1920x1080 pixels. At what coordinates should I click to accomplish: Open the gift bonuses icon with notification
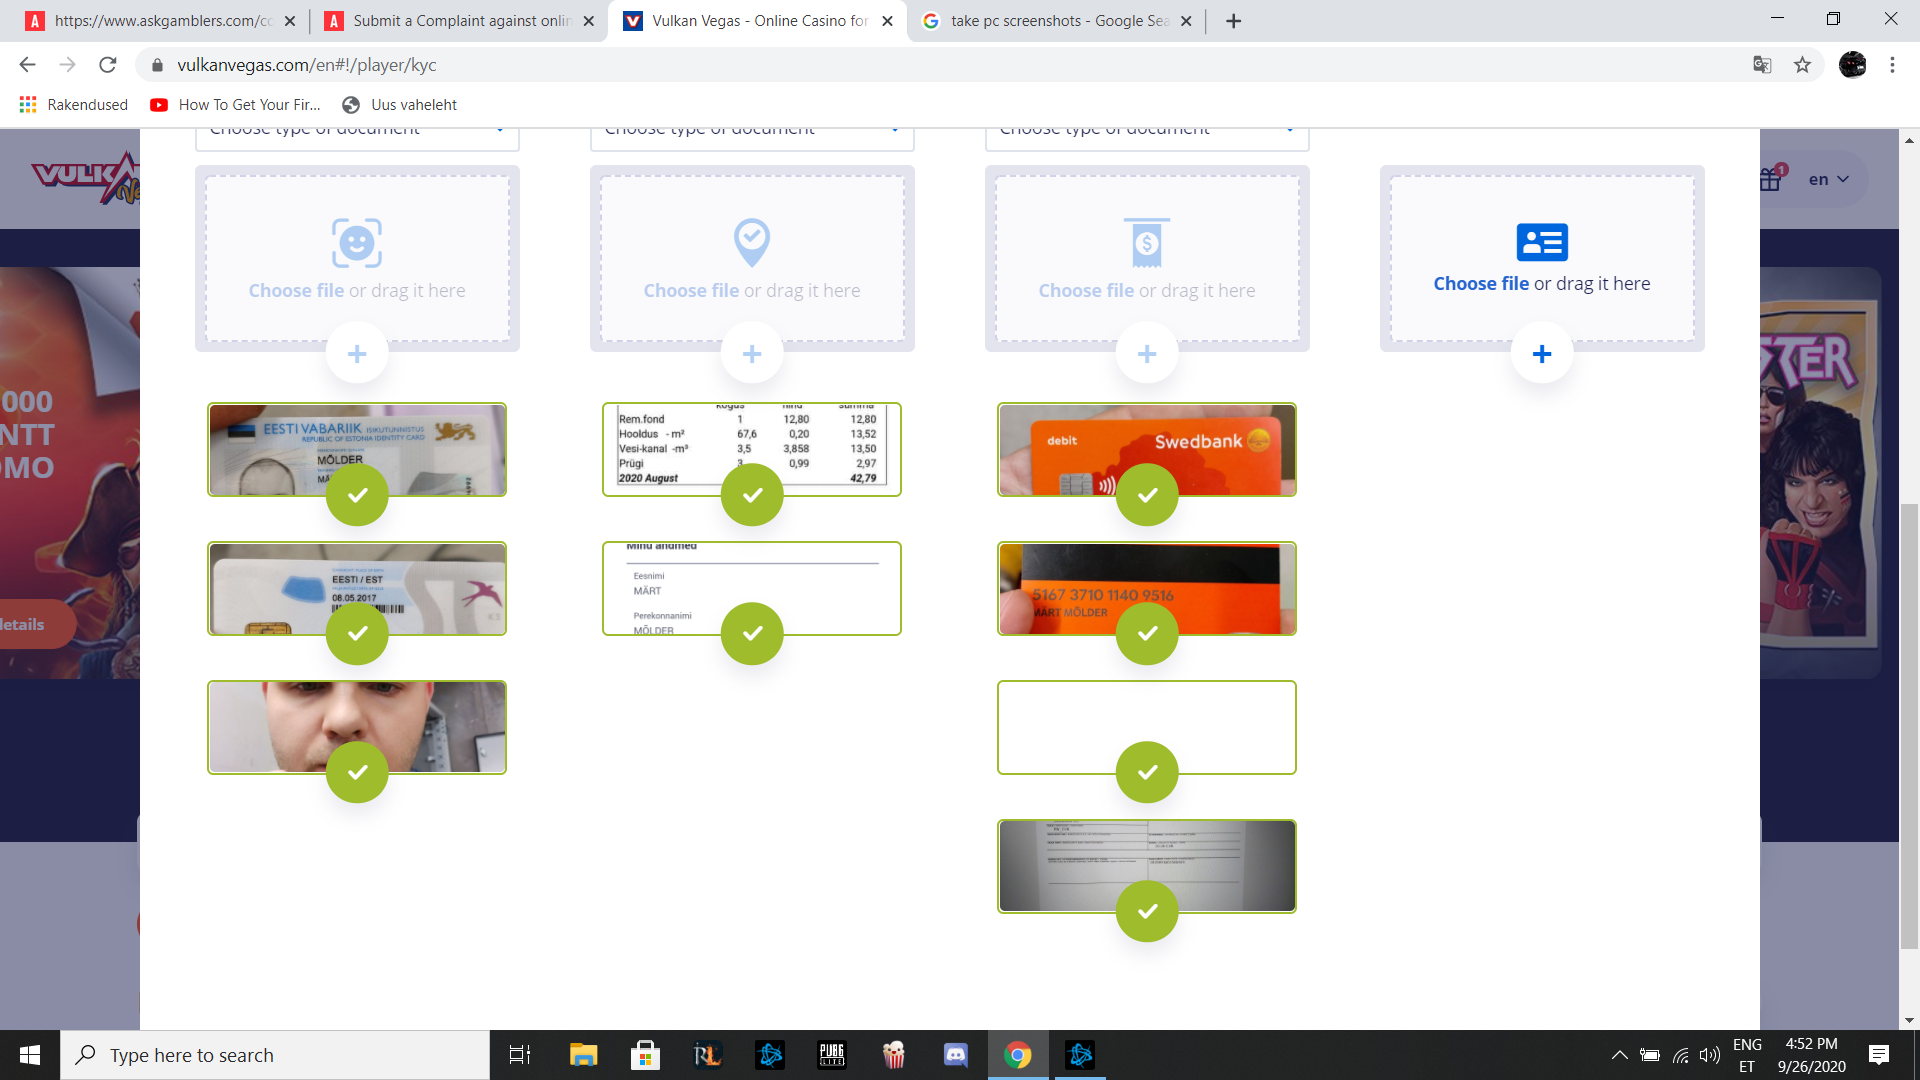(x=1772, y=177)
